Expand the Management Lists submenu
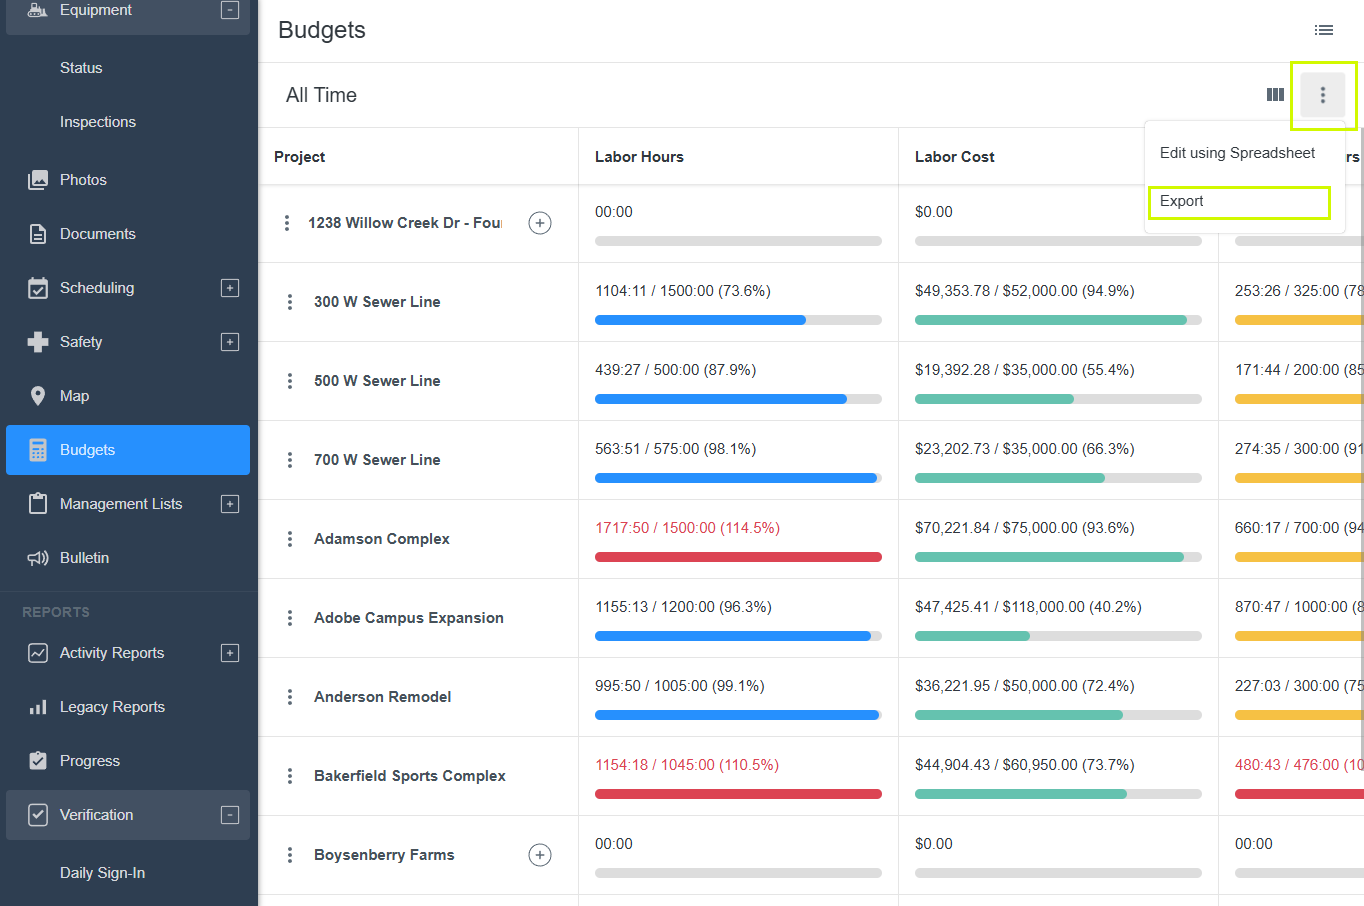Viewport: 1364px width, 906px height. 230,504
